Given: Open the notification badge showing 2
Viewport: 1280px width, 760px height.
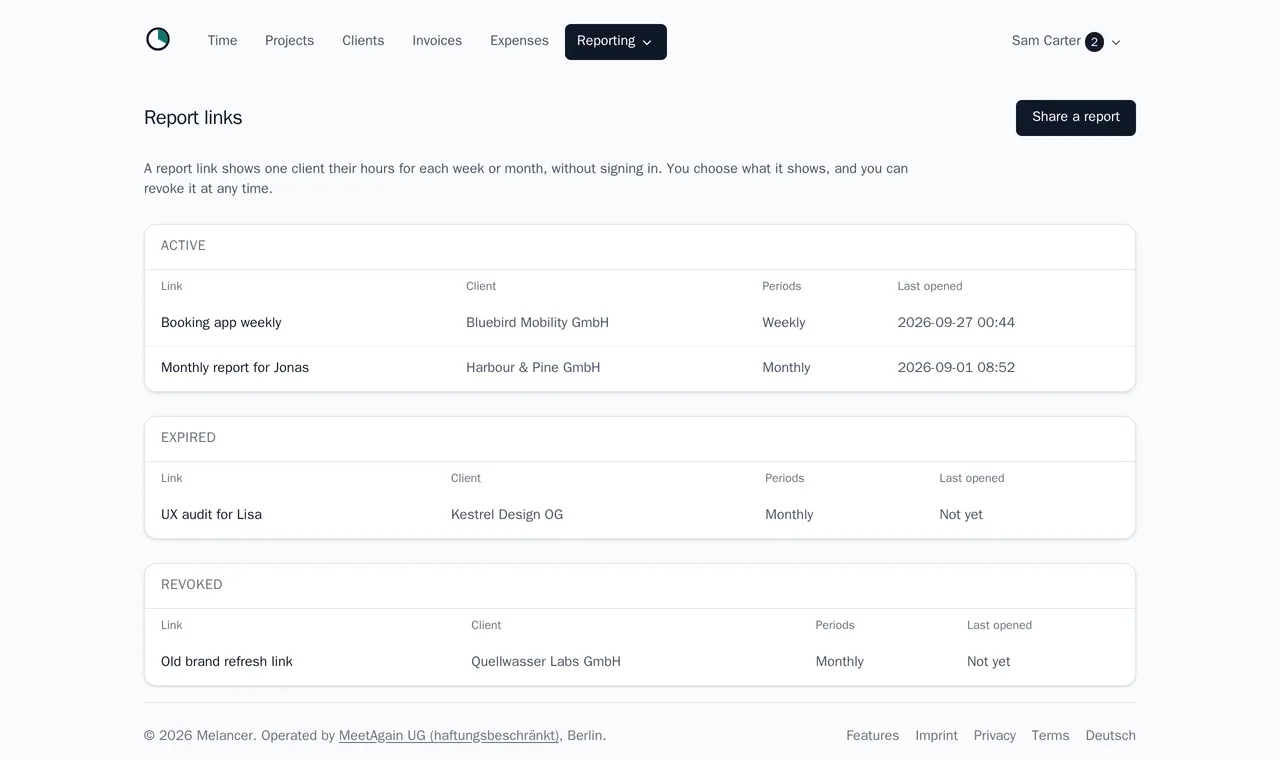Looking at the screenshot, I should click(x=1094, y=42).
